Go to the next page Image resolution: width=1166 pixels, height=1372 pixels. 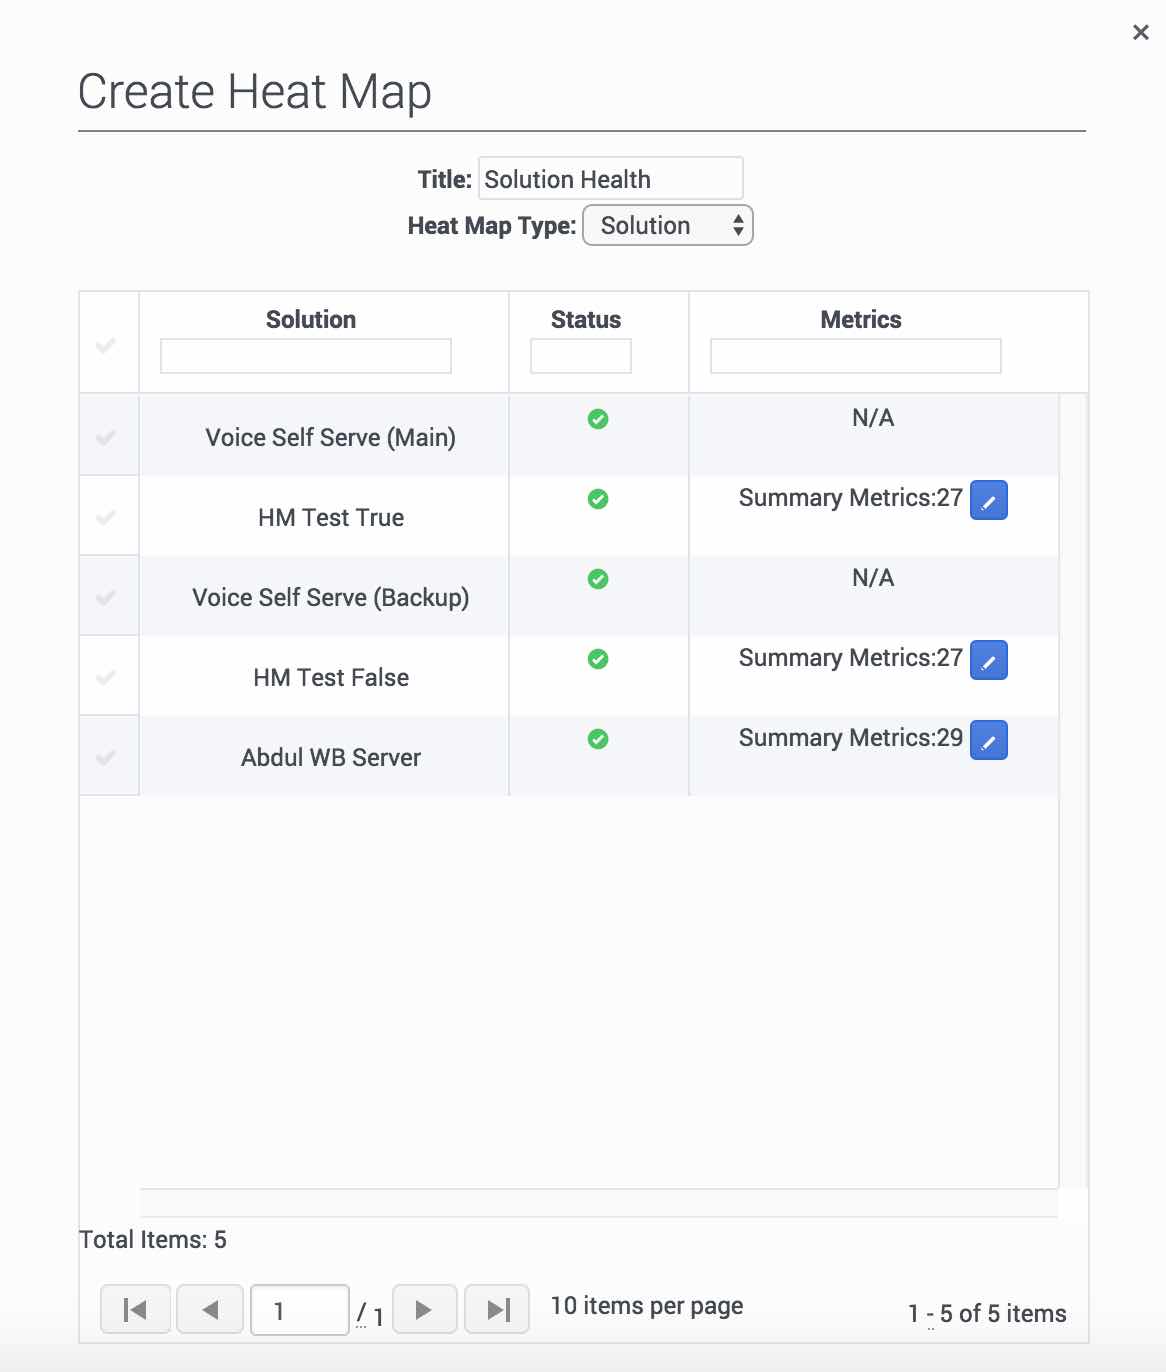pyautogui.click(x=424, y=1309)
